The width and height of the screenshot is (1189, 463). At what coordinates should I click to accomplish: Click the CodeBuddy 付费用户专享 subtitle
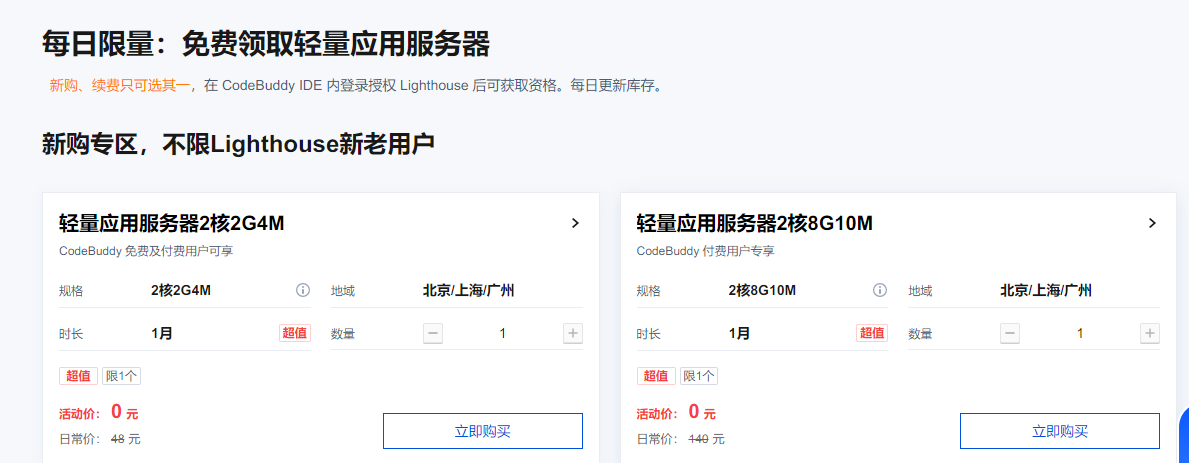tap(705, 251)
